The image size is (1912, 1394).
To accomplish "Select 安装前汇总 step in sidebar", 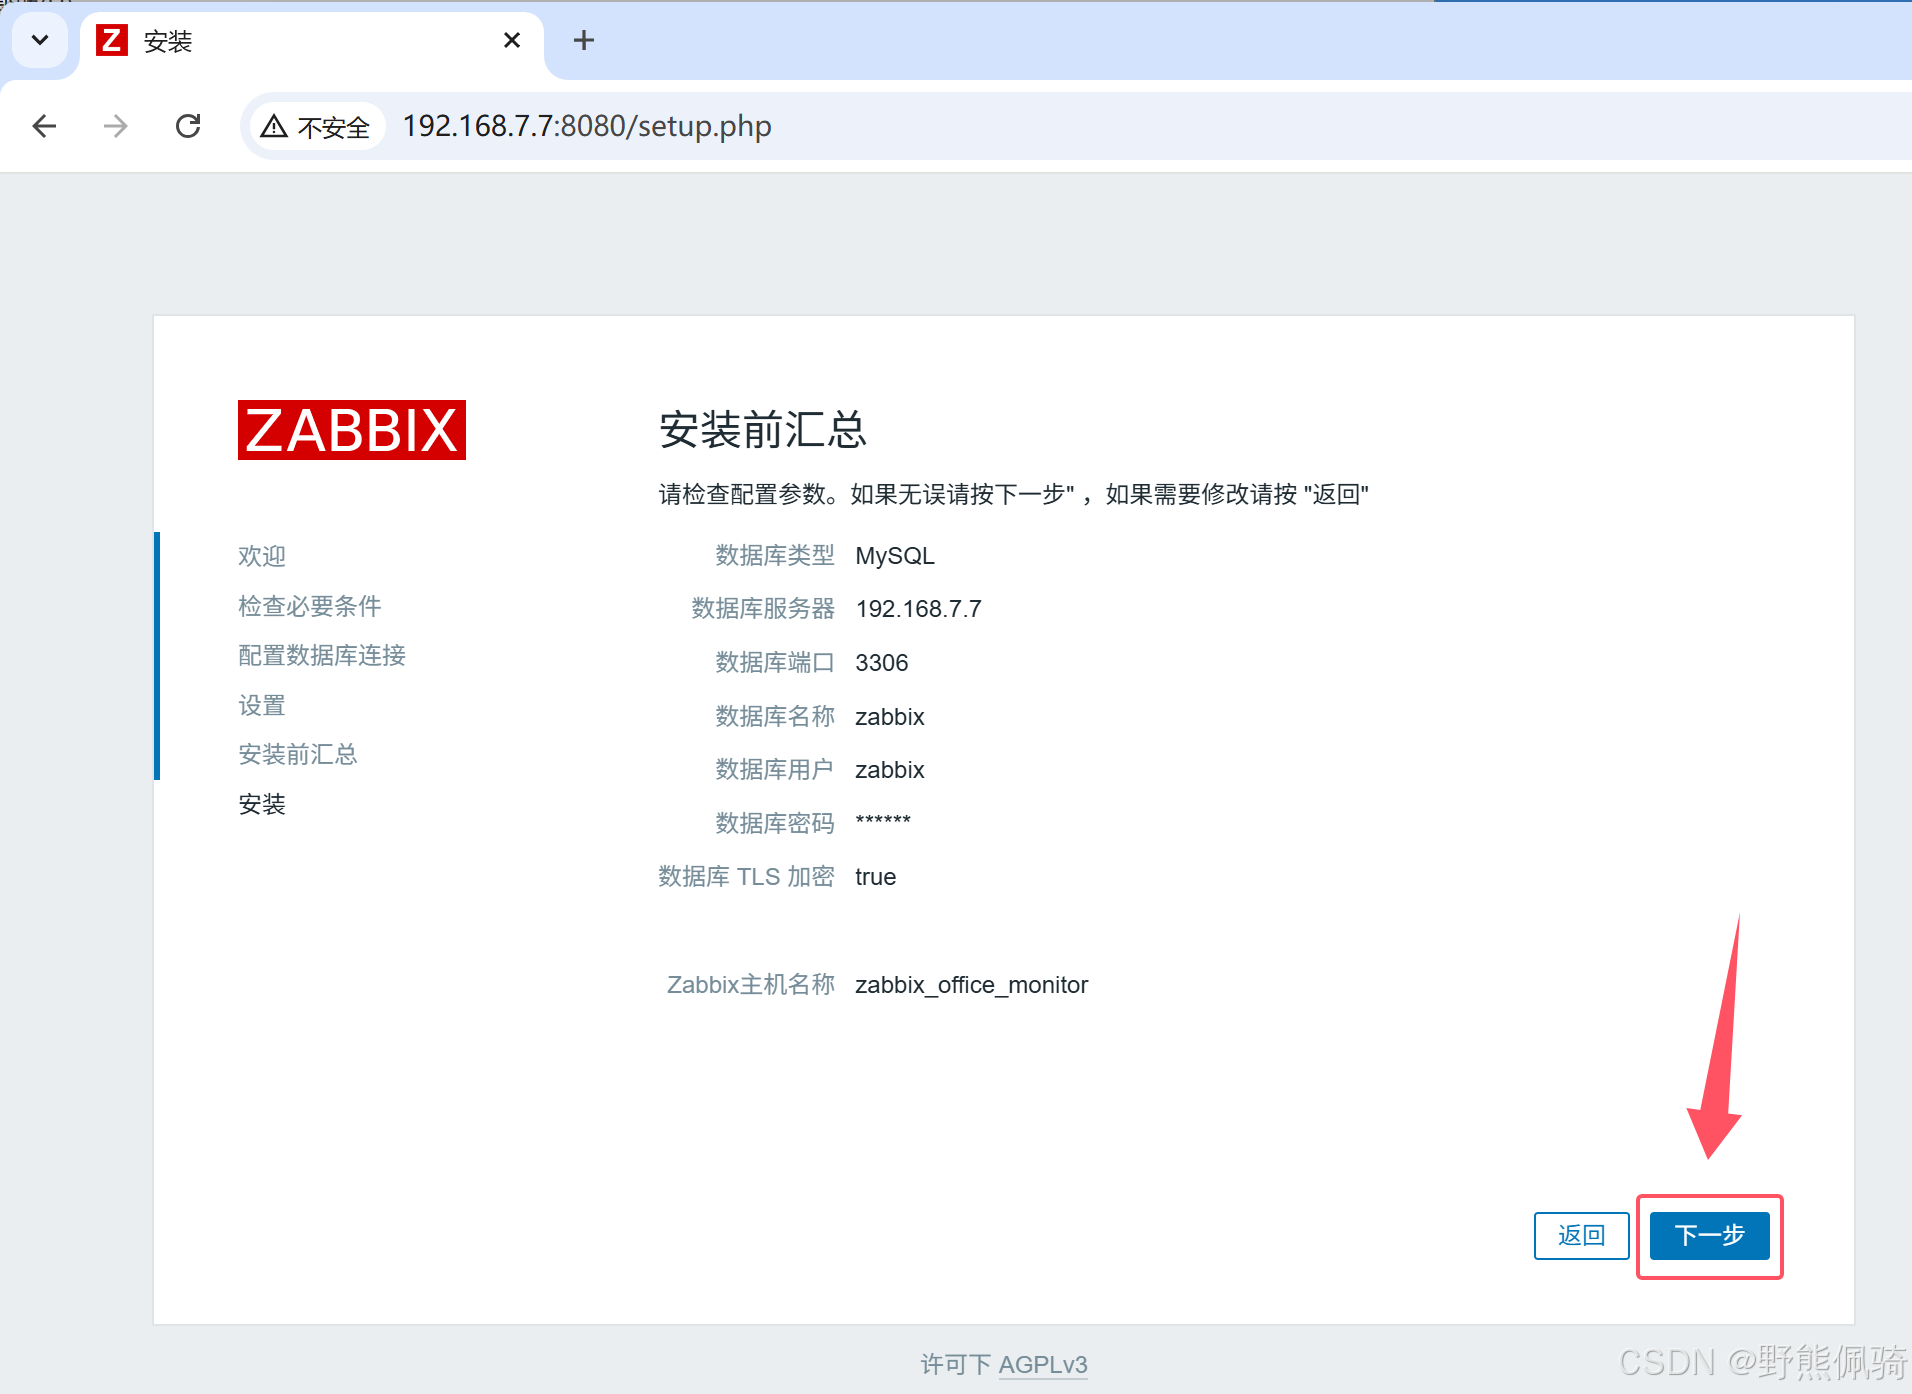I will coord(297,754).
